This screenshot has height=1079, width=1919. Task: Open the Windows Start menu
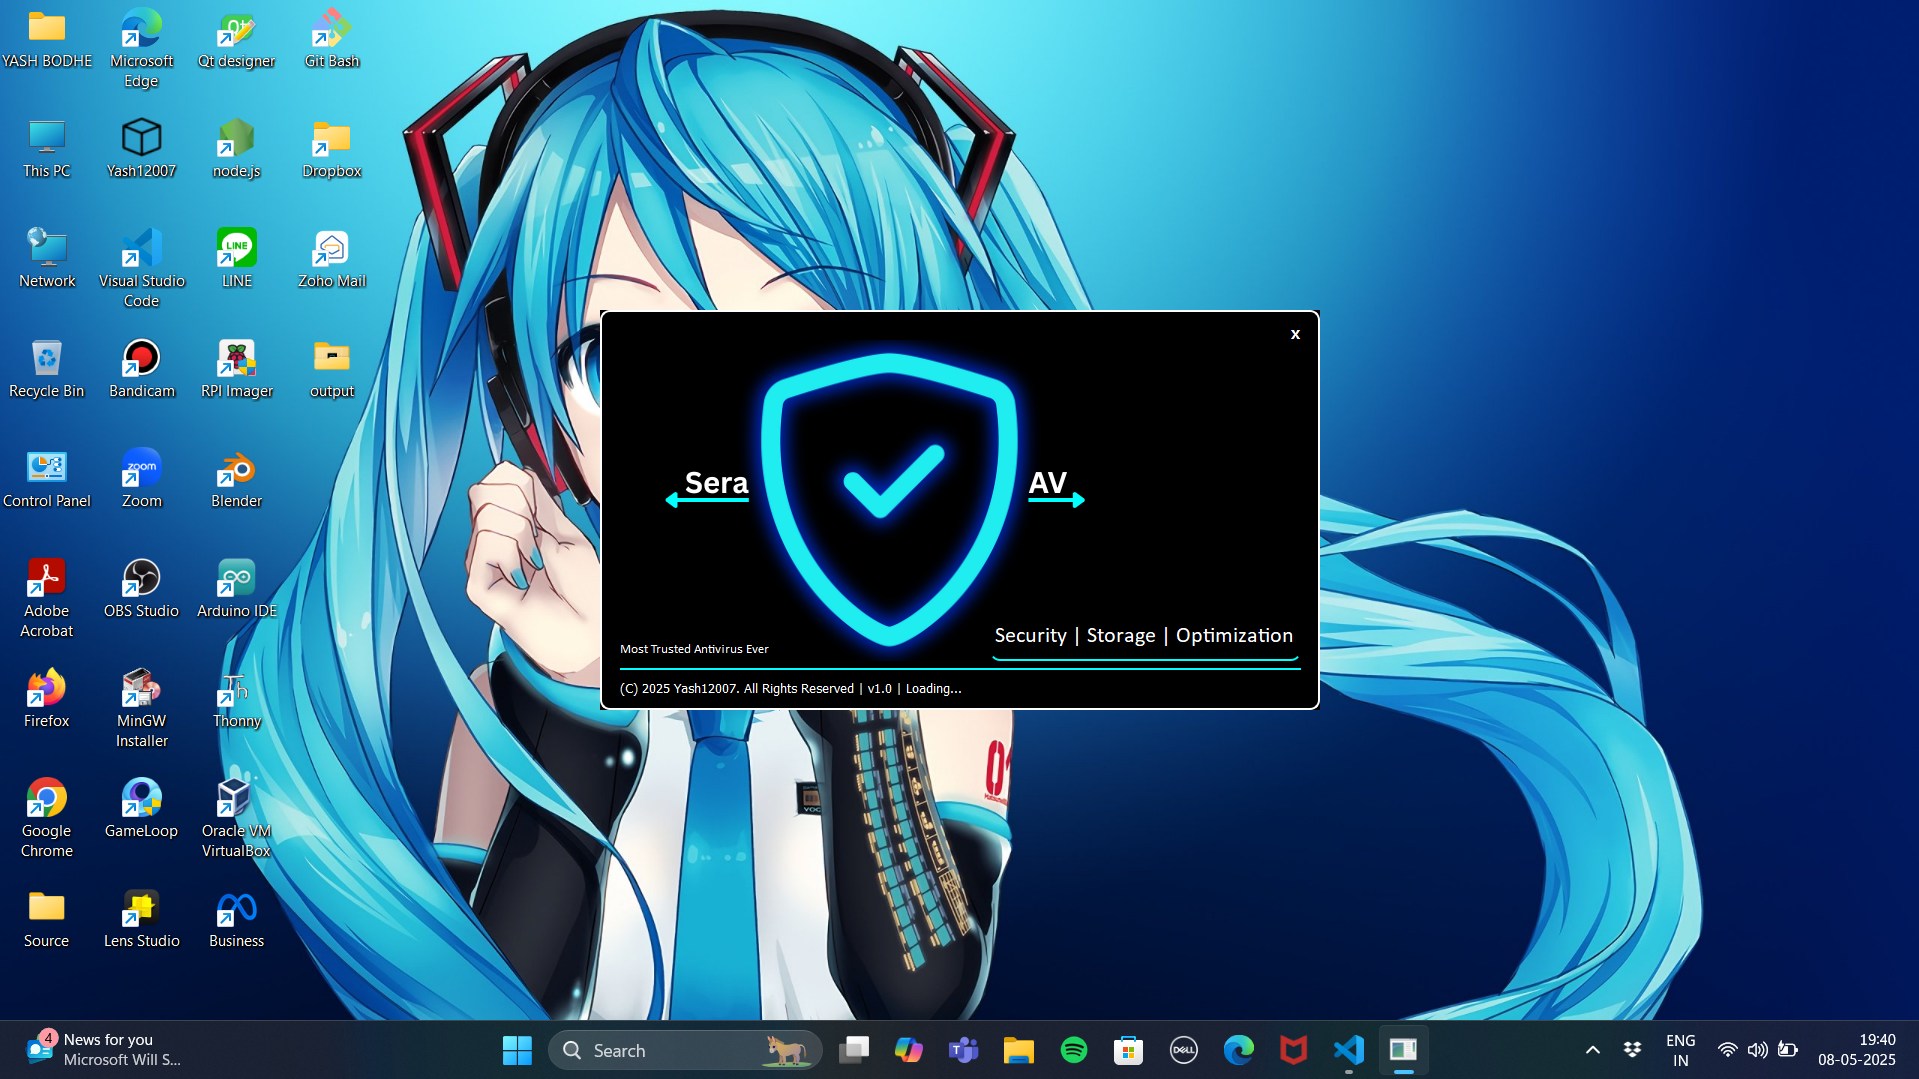(x=517, y=1050)
